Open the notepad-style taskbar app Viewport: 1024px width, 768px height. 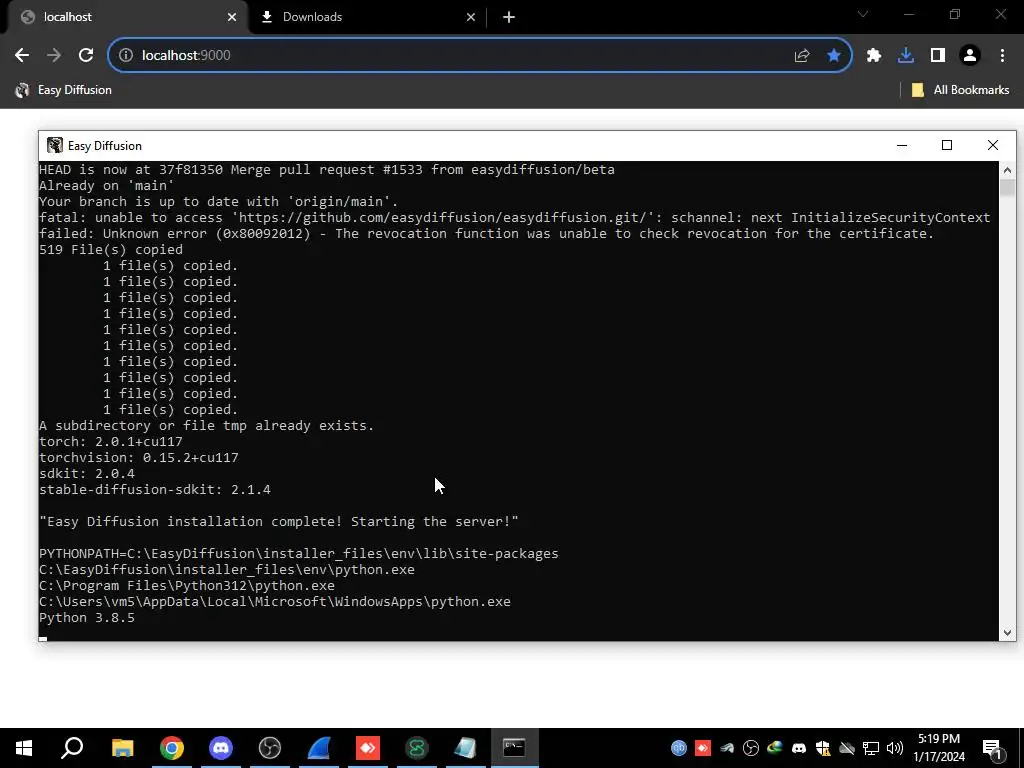[465, 748]
